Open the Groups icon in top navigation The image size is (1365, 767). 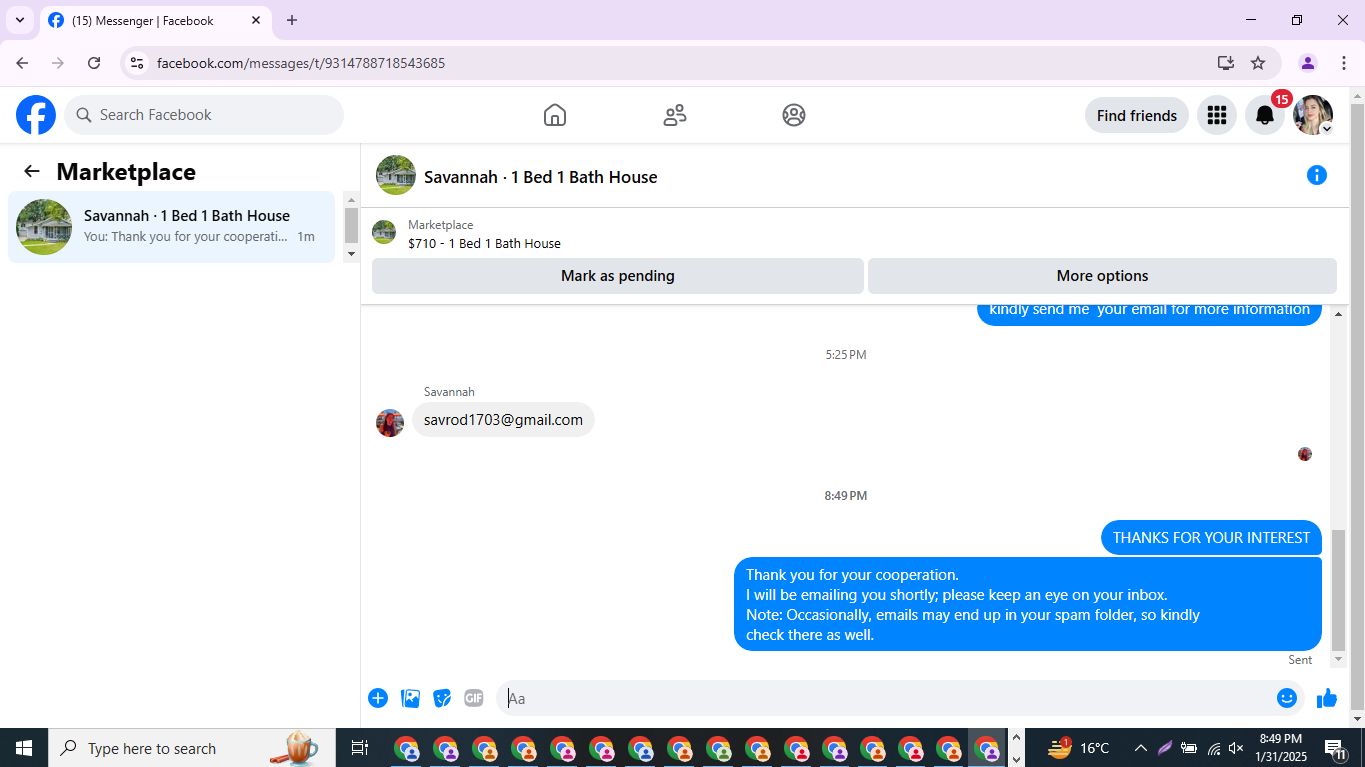794,115
